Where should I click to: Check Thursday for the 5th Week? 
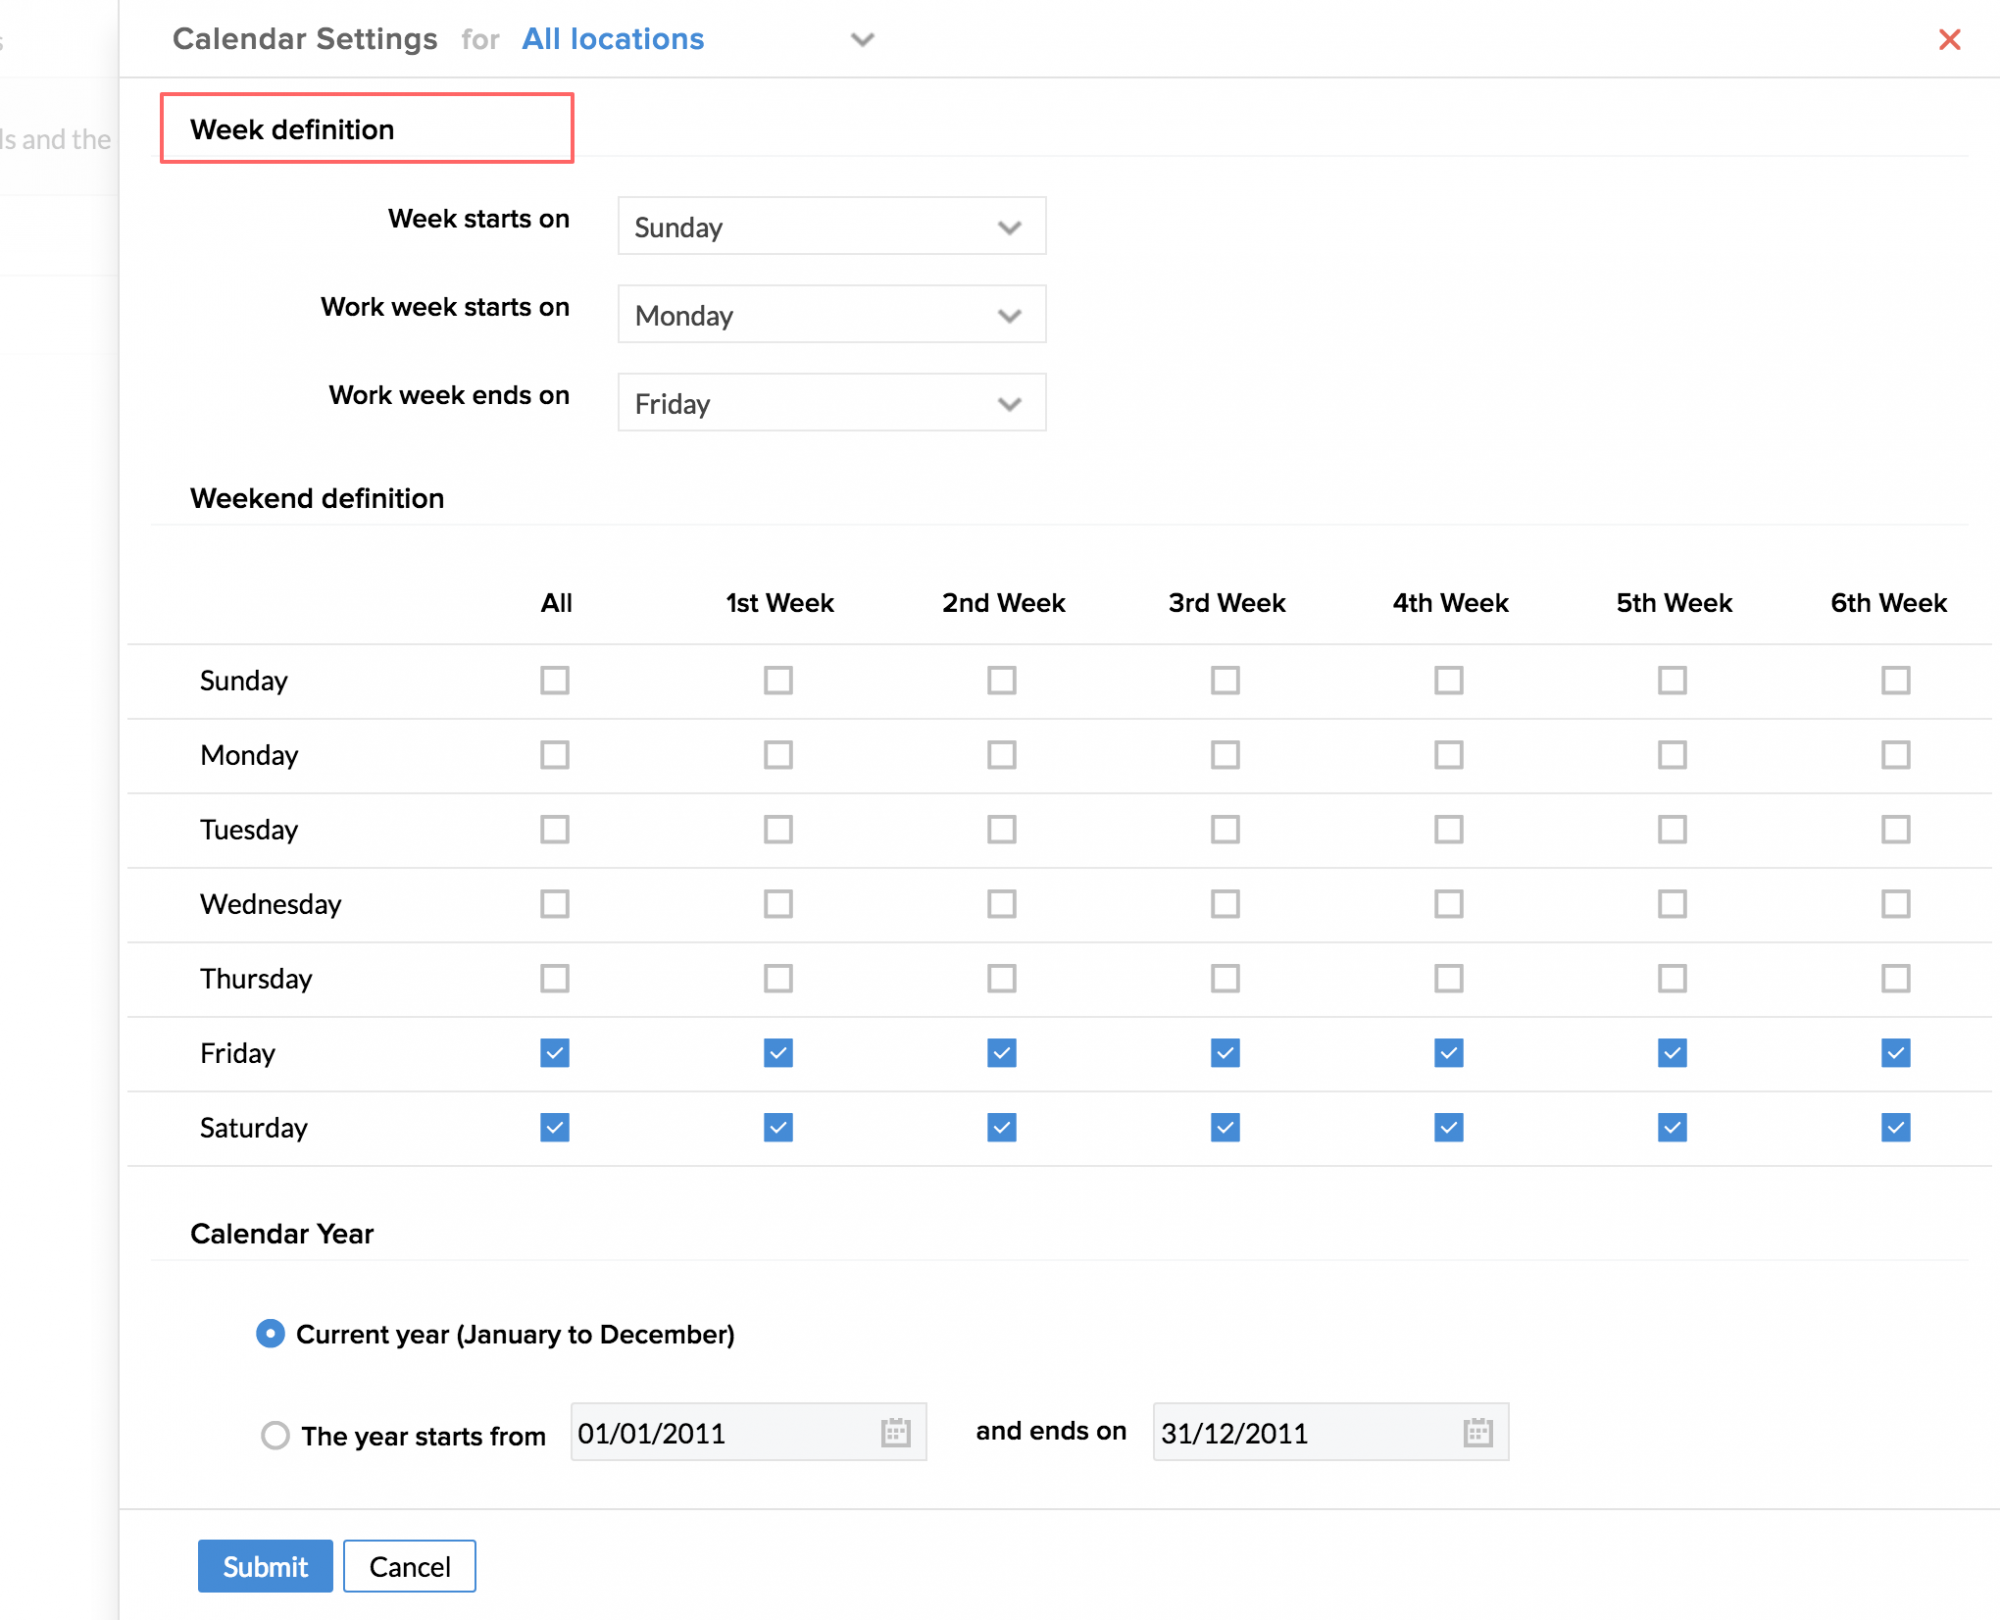[1672, 978]
